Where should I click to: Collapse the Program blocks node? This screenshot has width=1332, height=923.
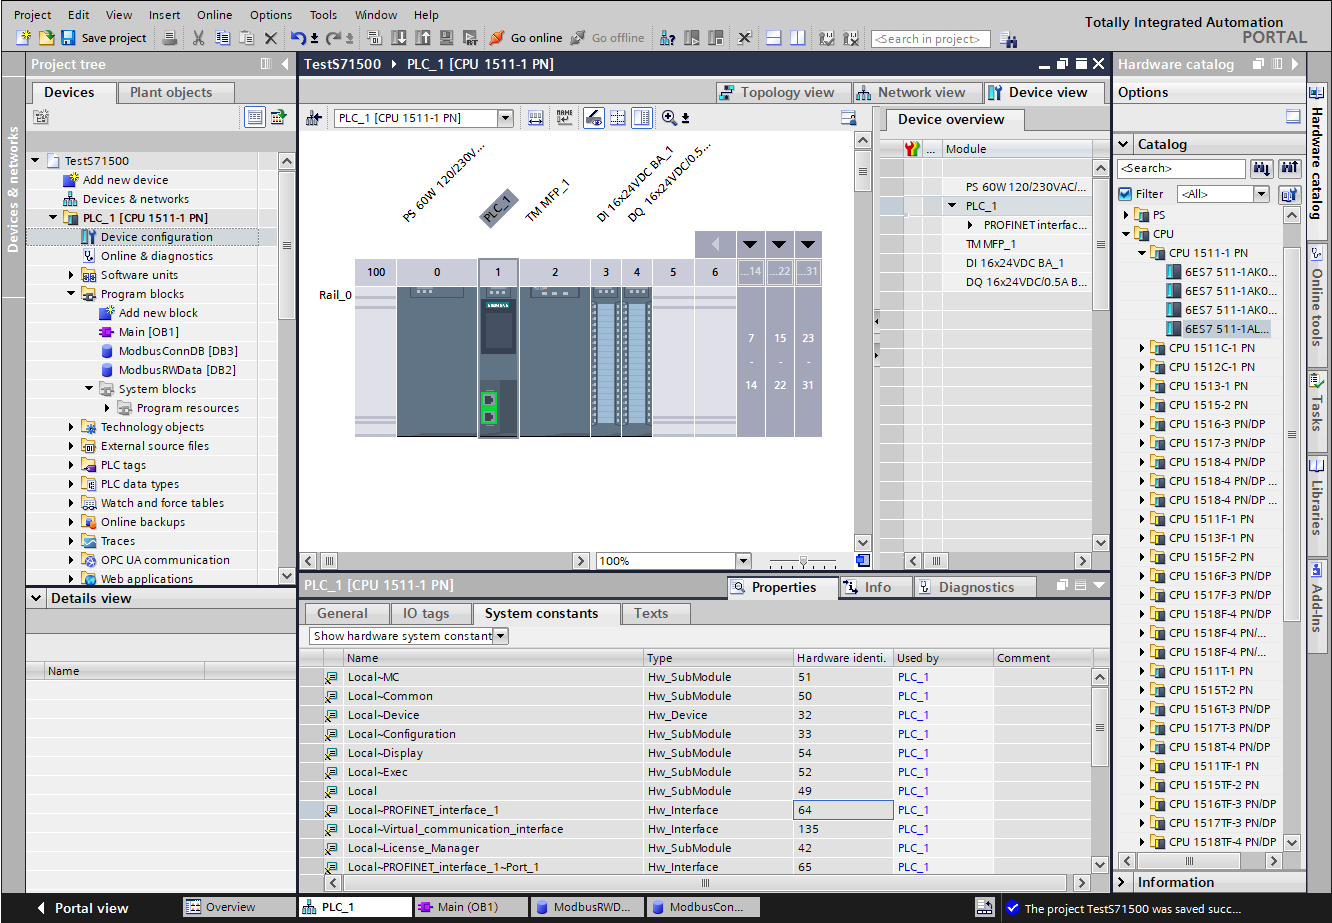[x=71, y=294]
